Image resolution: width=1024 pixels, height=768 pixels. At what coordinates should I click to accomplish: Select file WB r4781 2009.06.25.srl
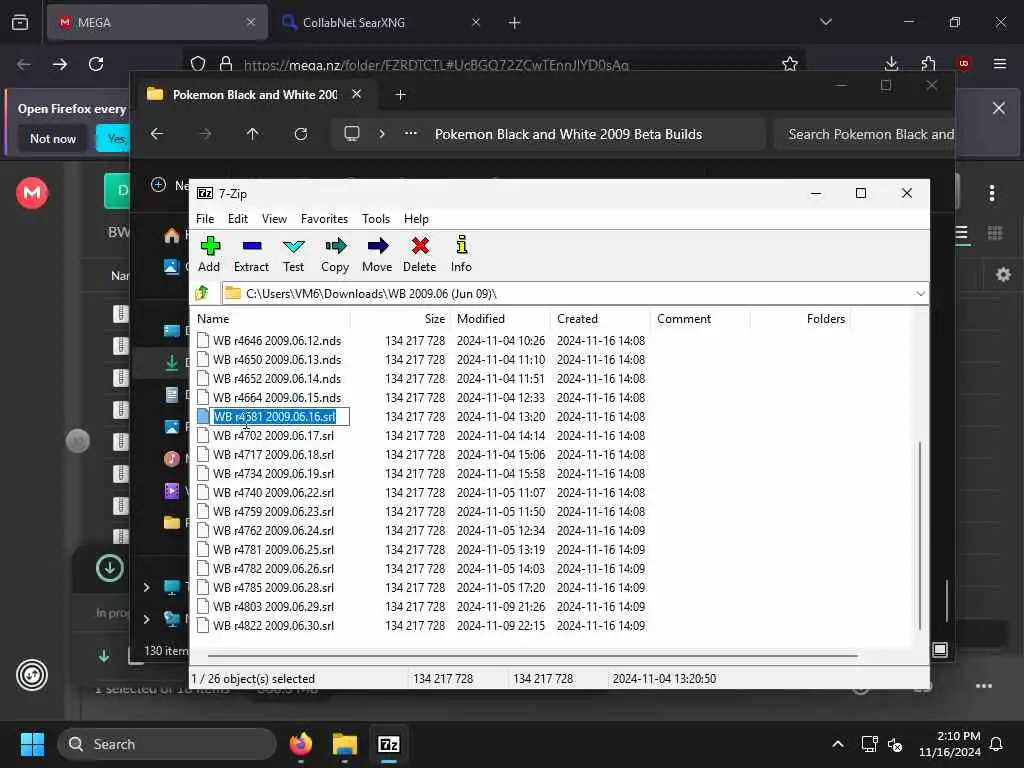click(x=273, y=549)
